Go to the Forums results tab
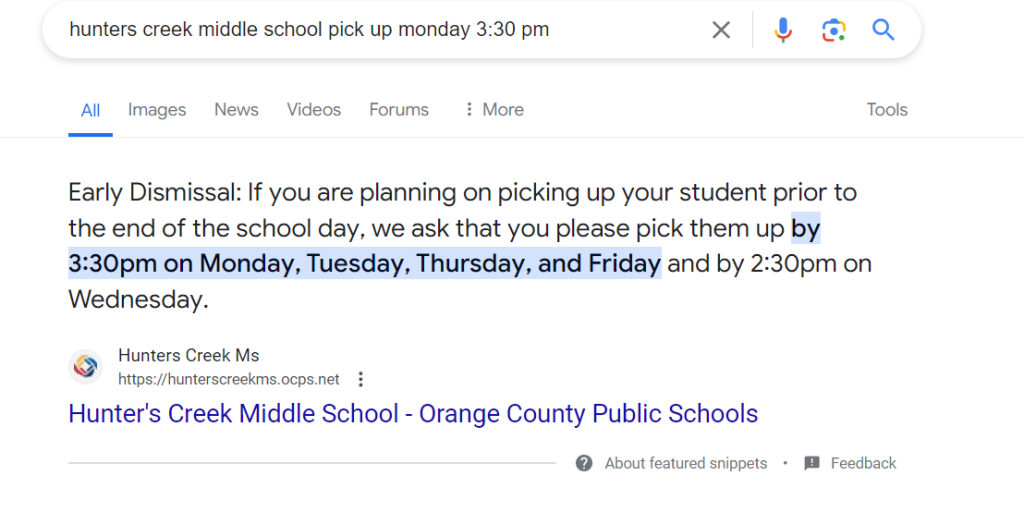 pyautogui.click(x=399, y=110)
